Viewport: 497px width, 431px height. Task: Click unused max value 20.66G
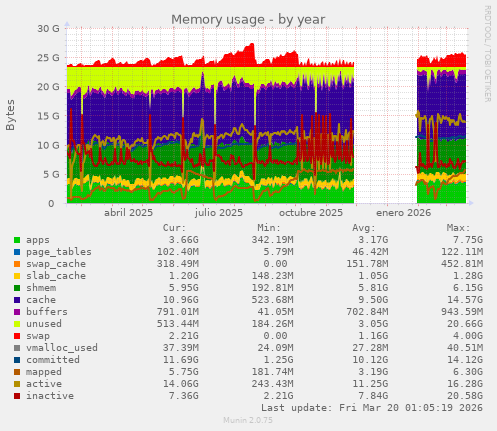pyautogui.click(x=465, y=324)
